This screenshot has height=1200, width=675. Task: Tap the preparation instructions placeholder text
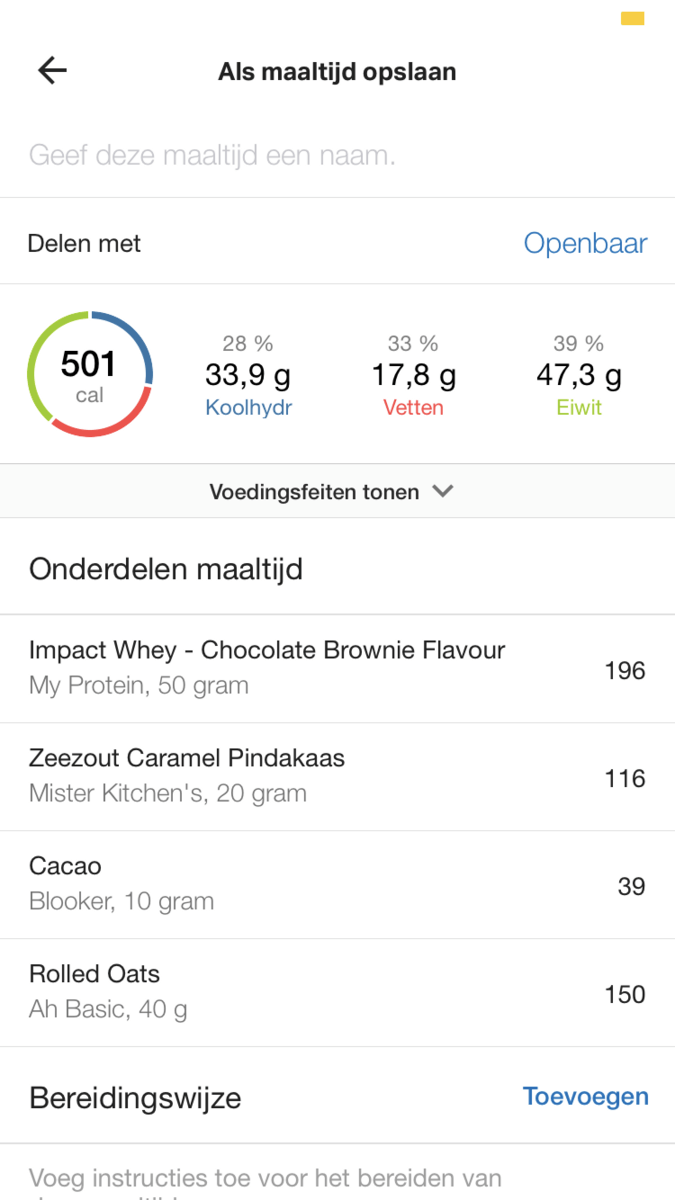click(265, 1180)
